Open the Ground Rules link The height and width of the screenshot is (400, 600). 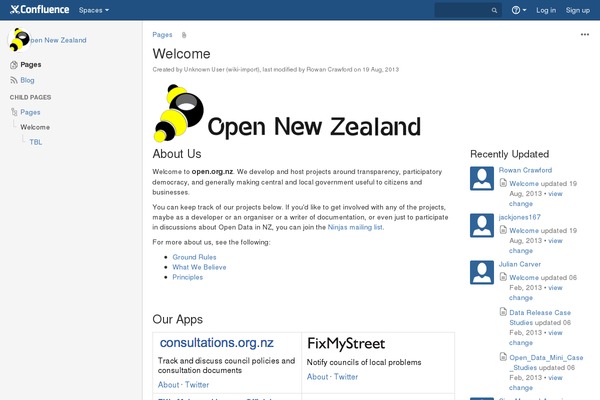click(194, 257)
